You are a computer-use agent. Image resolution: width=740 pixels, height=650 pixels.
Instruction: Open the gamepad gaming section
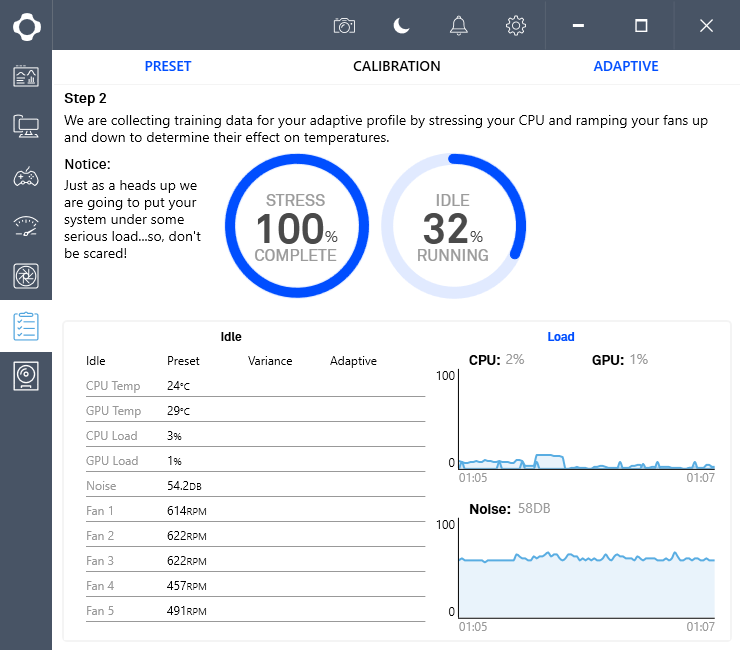pos(26,176)
